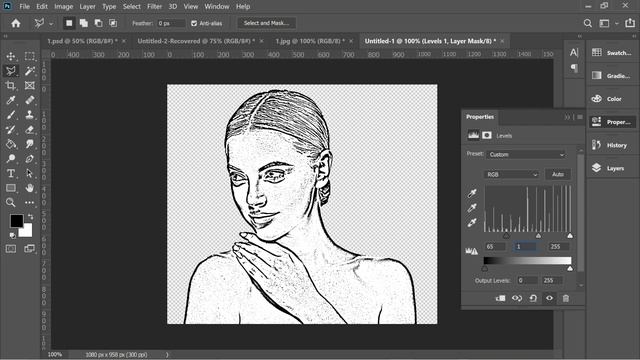The height and width of the screenshot is (360, 640).
Task: Open the tool preset picker arrow
Action: [51, 24]
